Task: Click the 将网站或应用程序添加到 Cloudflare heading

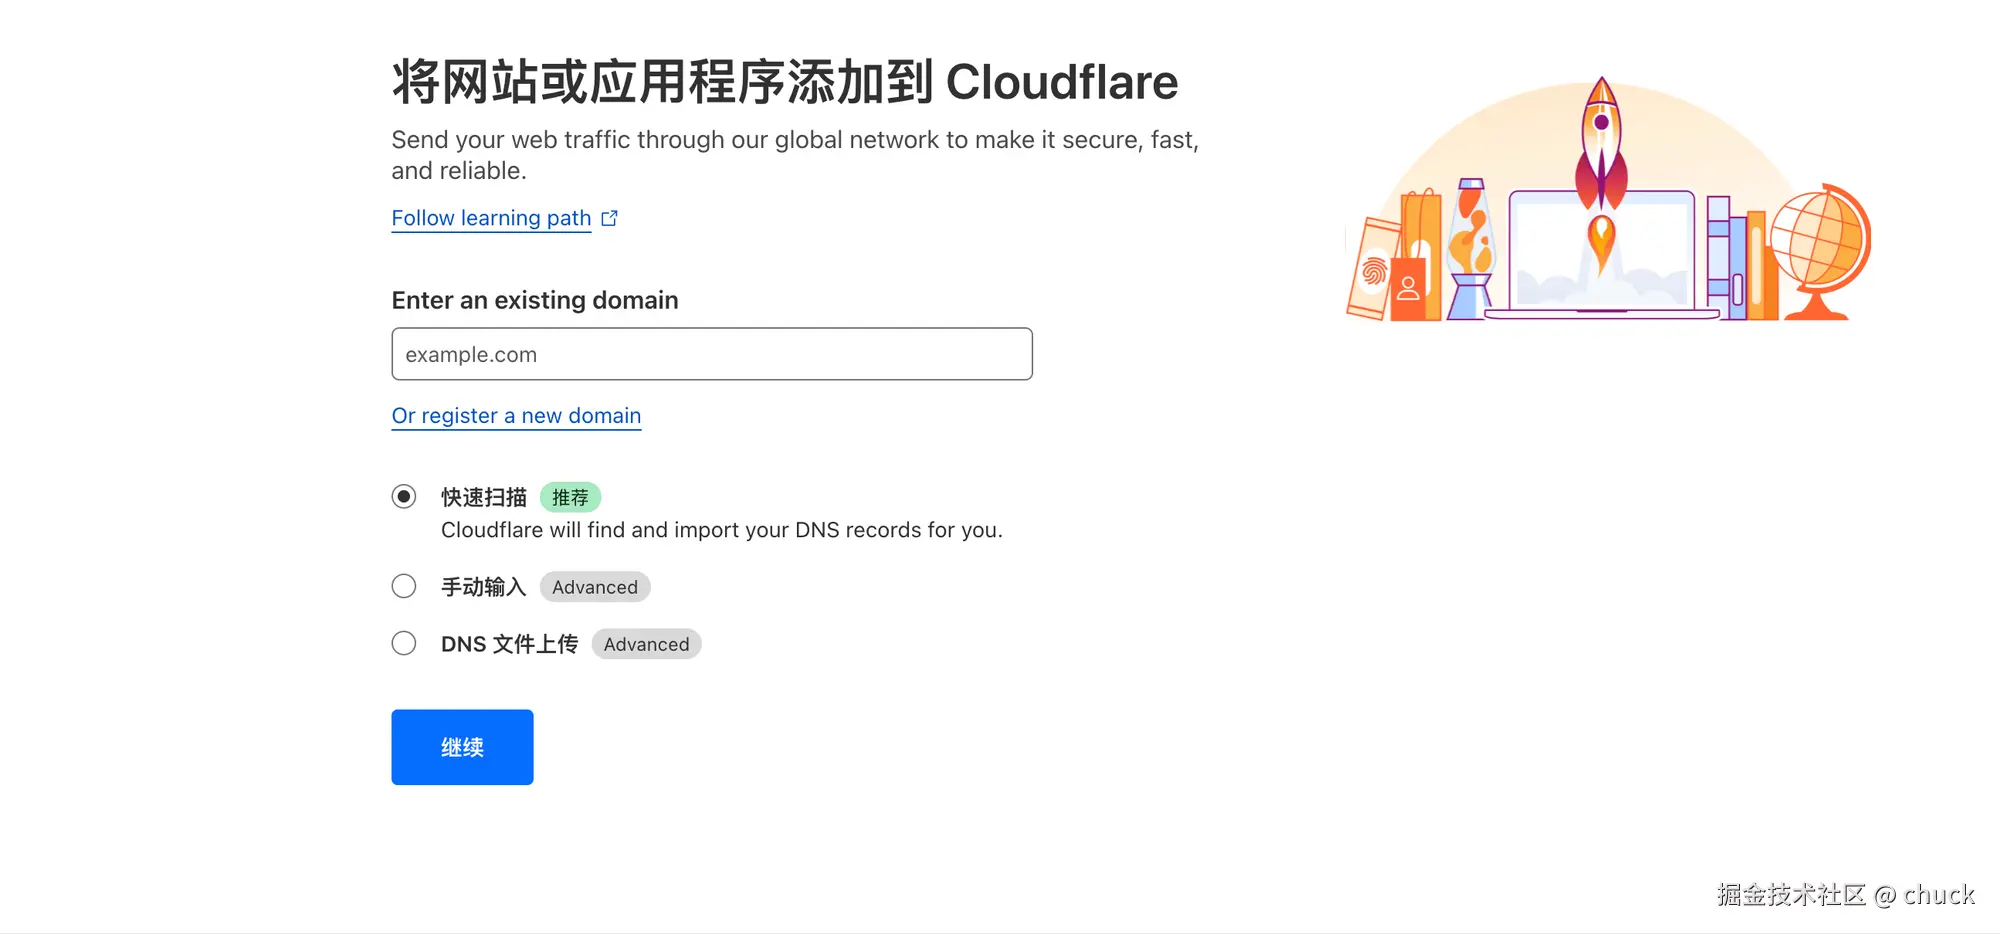Action: (784, 82)
